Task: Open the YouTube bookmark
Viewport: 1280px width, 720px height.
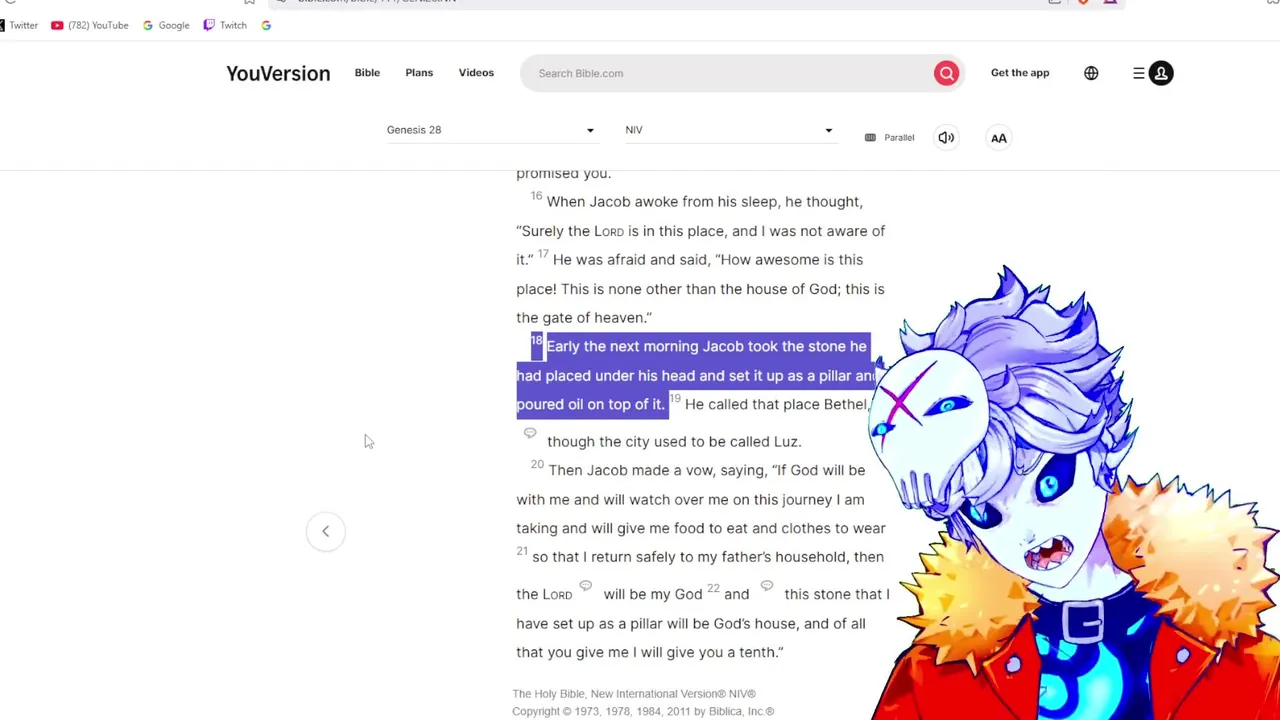Action: tap(90, 25)
